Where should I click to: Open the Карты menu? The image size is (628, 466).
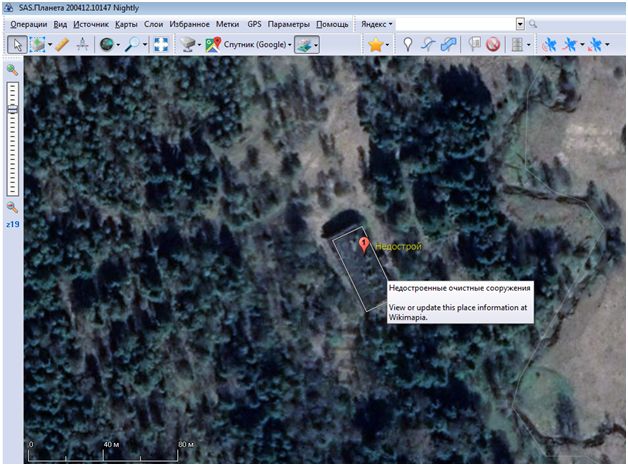pos(126,24)
